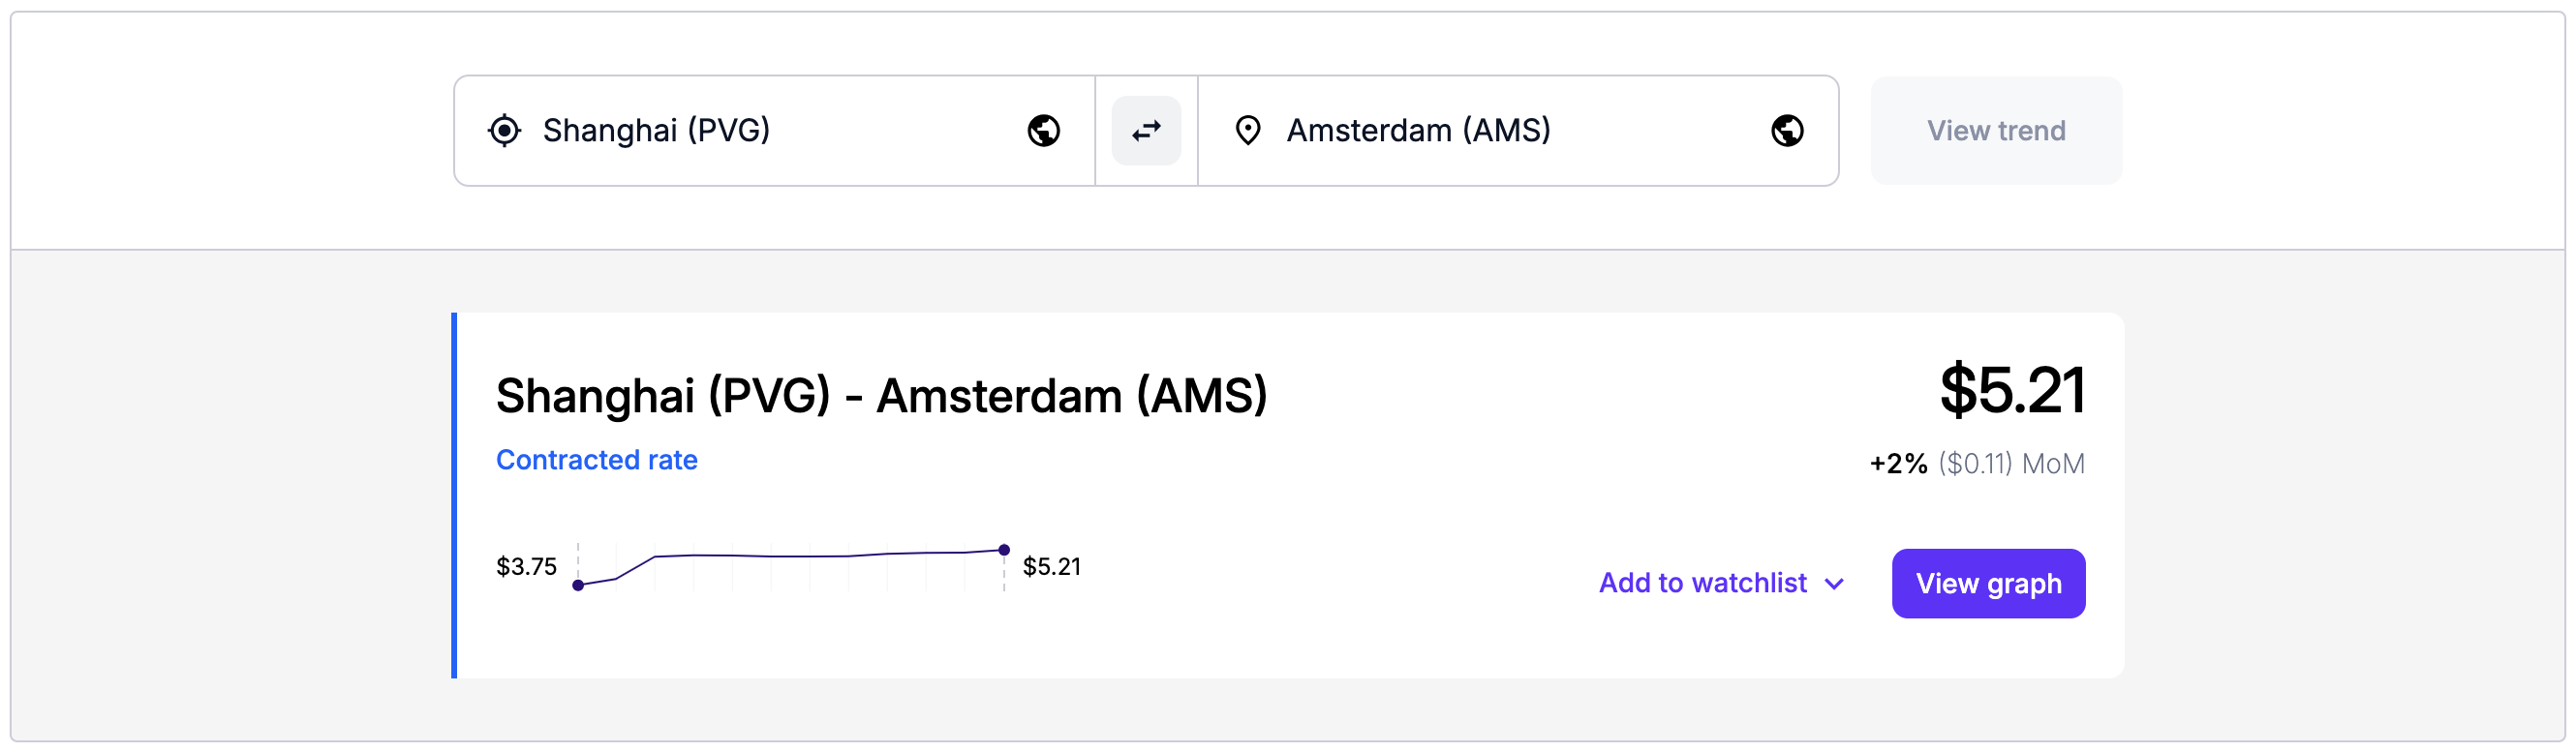The height and width of the screenshot is (752, 2576).
Task: Click the sparkline start point at $3.75
Action: [x=578, y=586]
